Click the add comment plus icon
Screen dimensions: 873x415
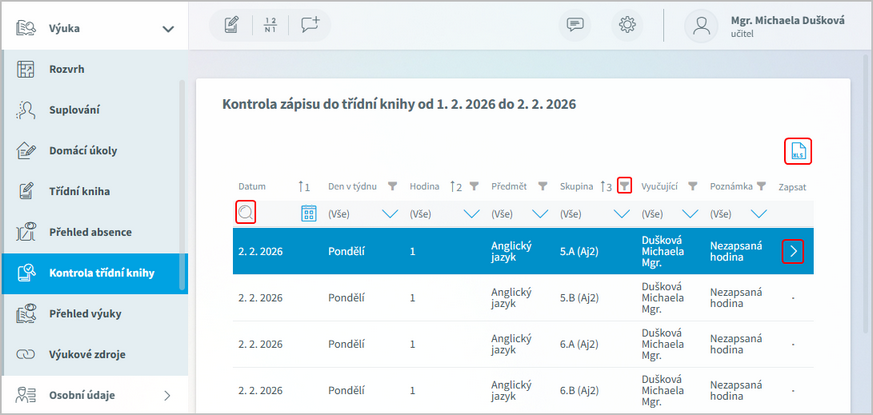click(x=309, y=25)
